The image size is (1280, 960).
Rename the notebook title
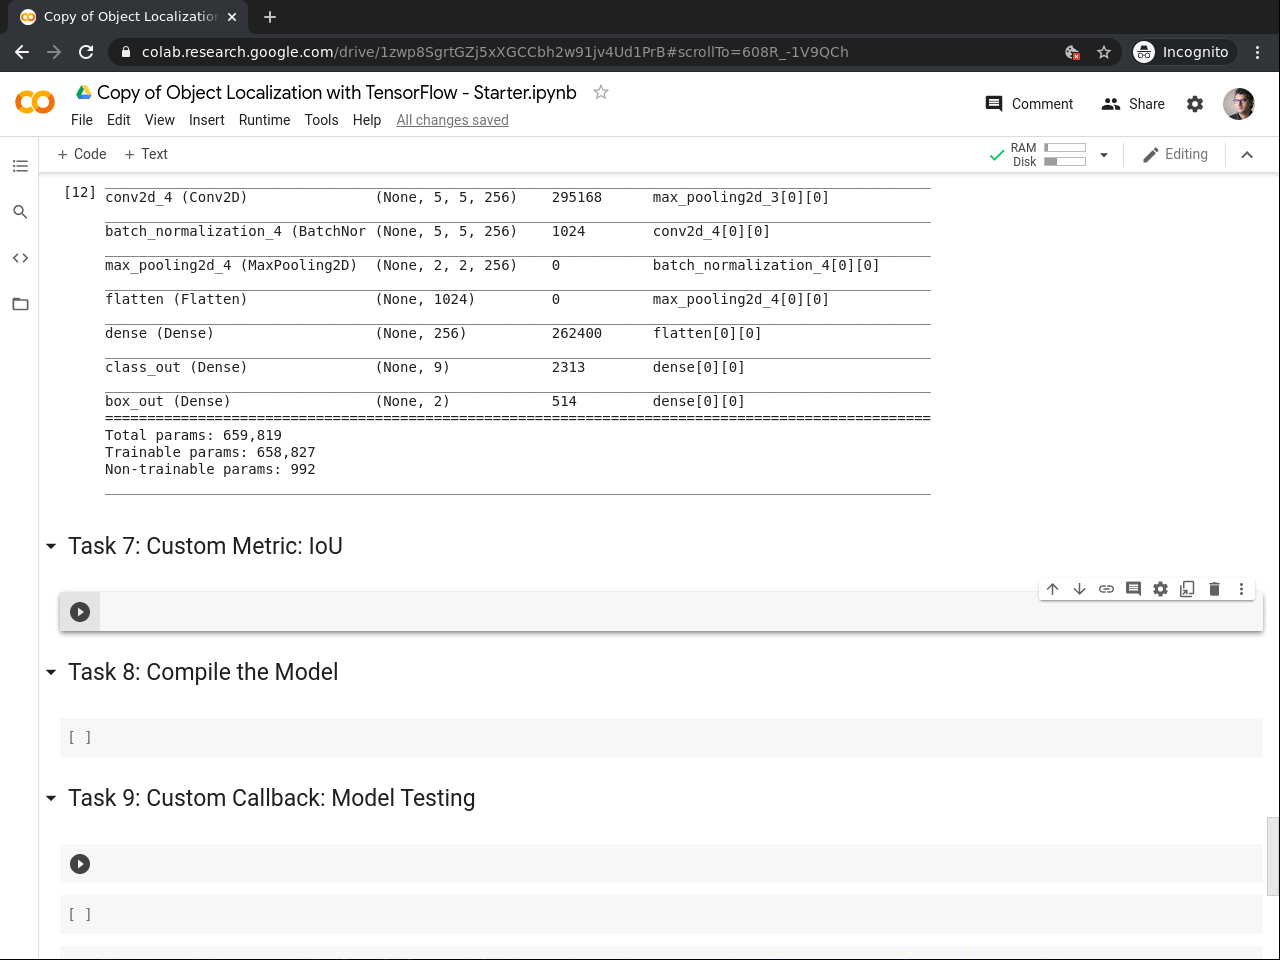337,92
